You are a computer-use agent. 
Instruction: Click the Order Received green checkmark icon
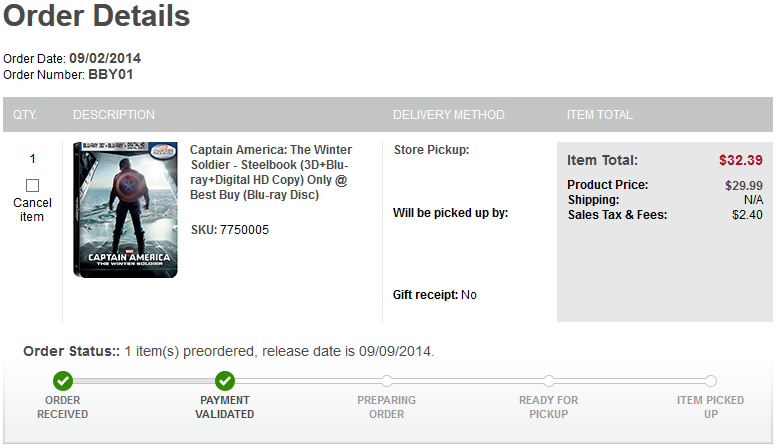point(63,381)
